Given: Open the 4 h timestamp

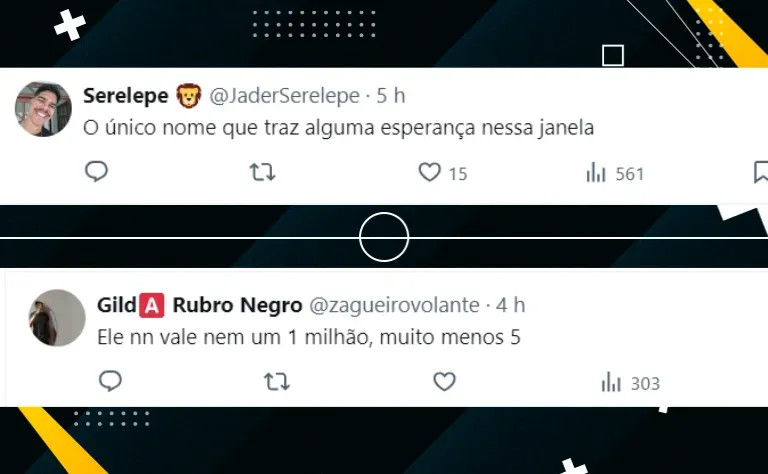Looking at the screenshot, I should 510,305.
